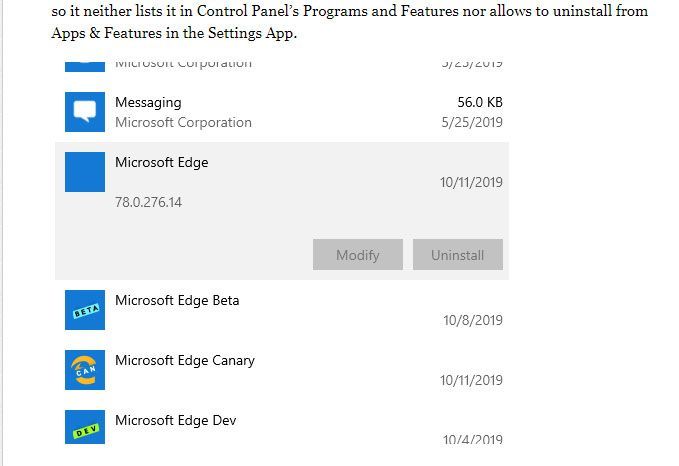Click the Edge Beta install date 10/8/2019
679x466 pixels.
(x=473, y=320)
